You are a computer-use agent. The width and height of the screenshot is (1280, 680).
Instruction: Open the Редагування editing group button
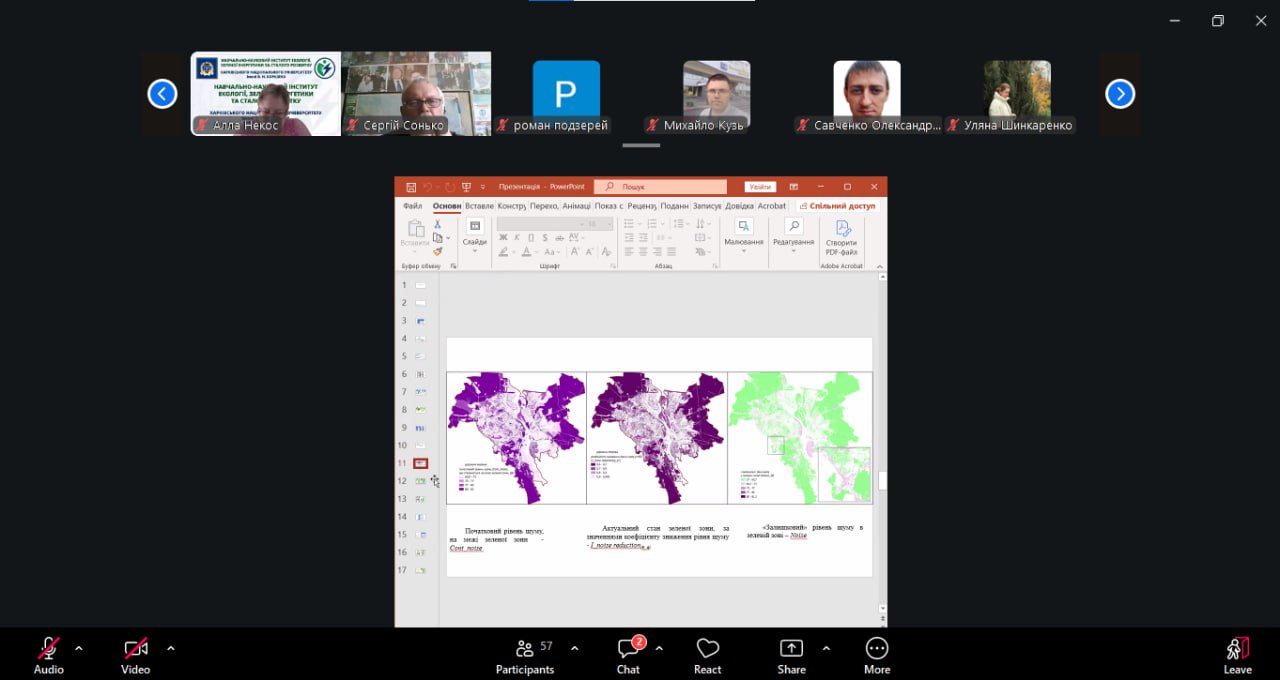[x=793, y=234]
